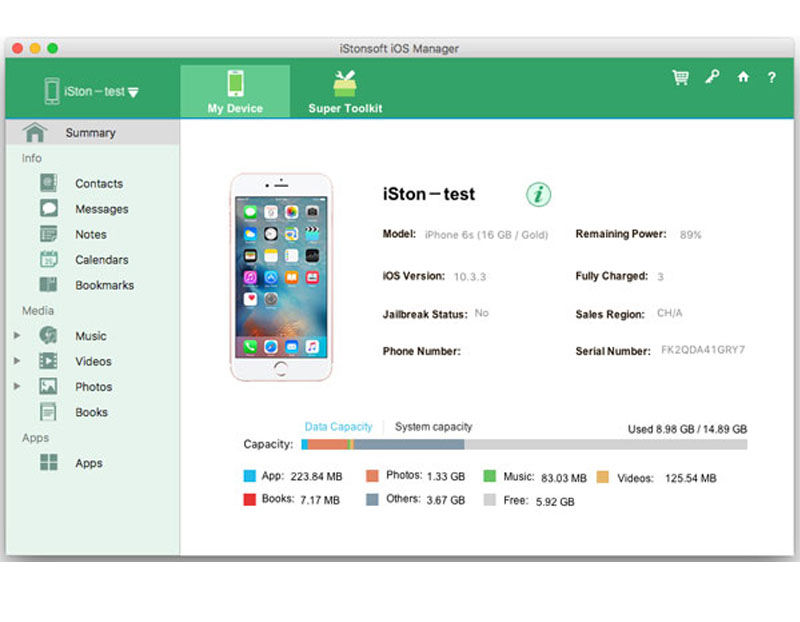Viewport: 800px width, 622px height.
Task: Open Summary in the sidebar
Action: [92, 133]
